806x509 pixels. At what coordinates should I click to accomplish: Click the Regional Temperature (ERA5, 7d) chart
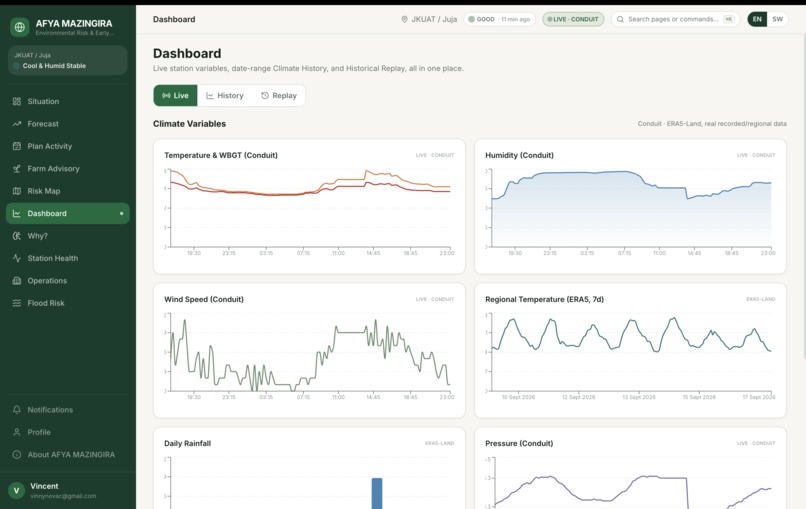[630, 353]
